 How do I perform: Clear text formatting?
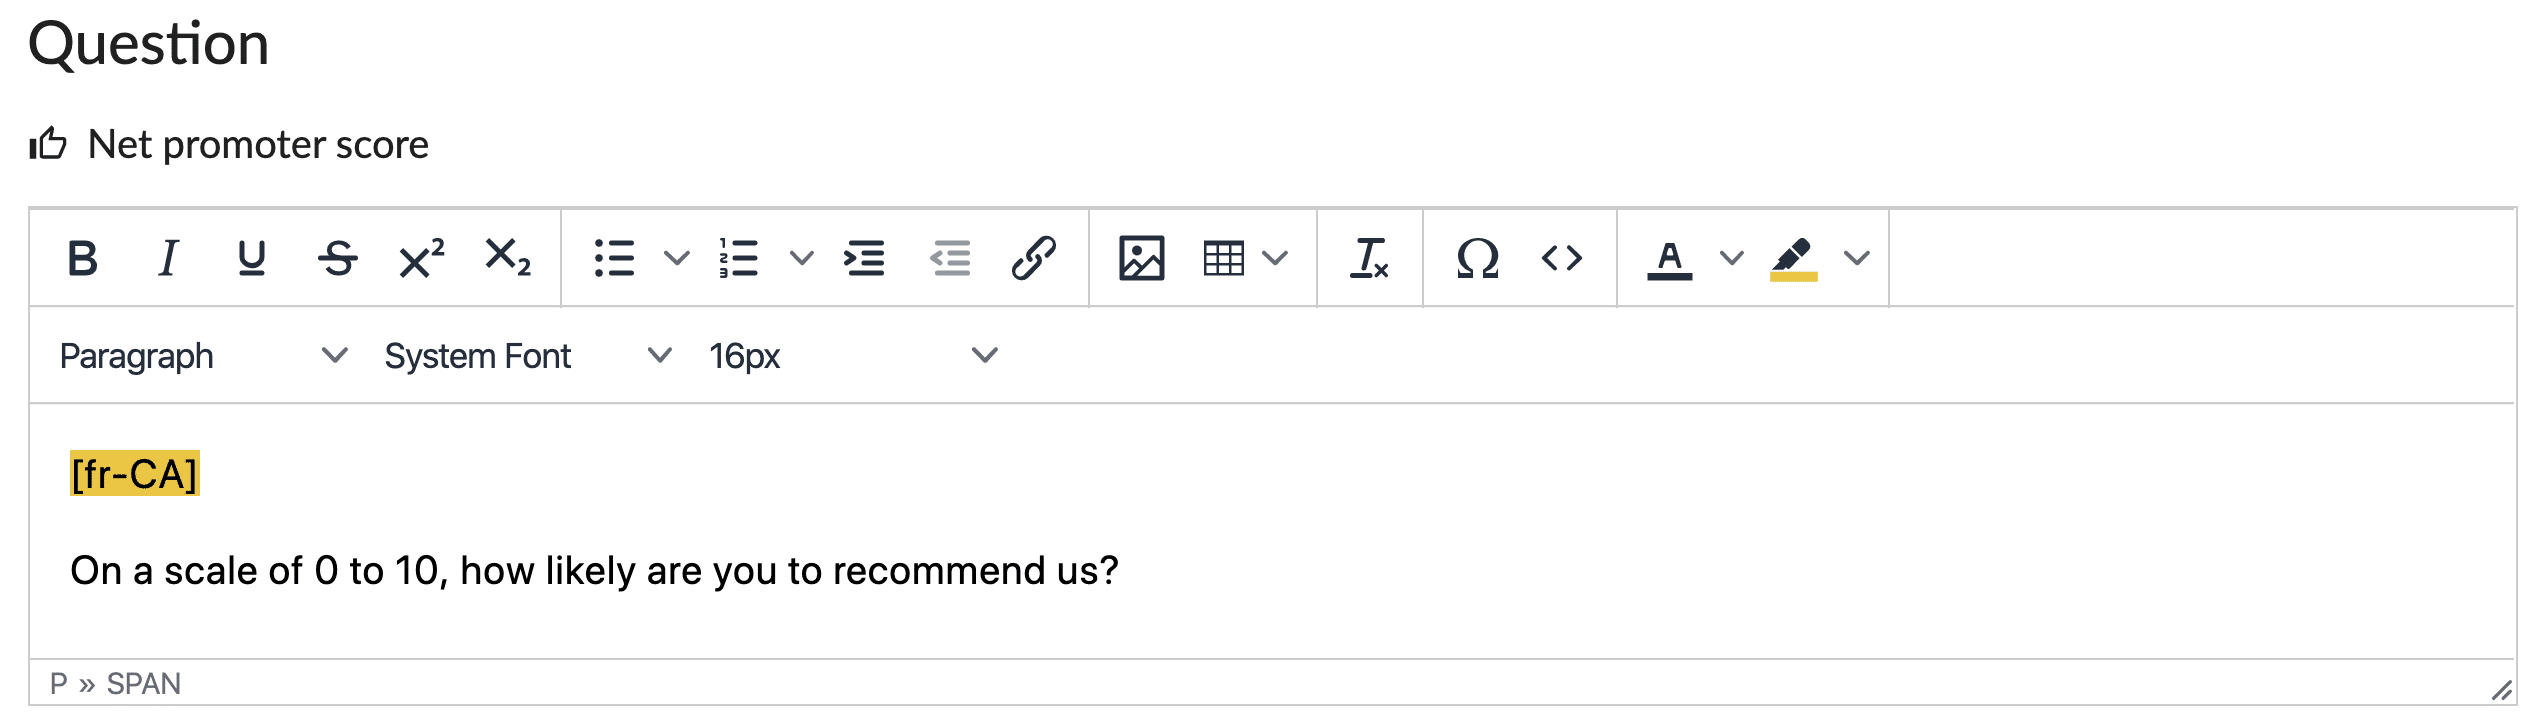tap(1369, 258)
